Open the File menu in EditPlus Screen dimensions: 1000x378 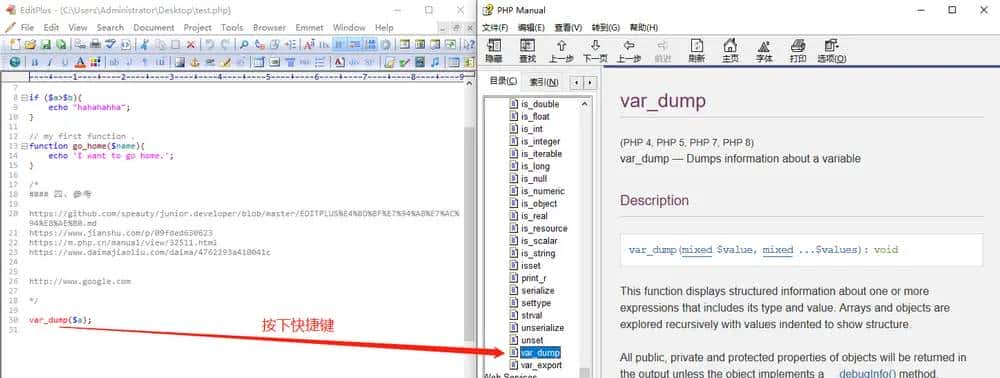coord(27,27)
